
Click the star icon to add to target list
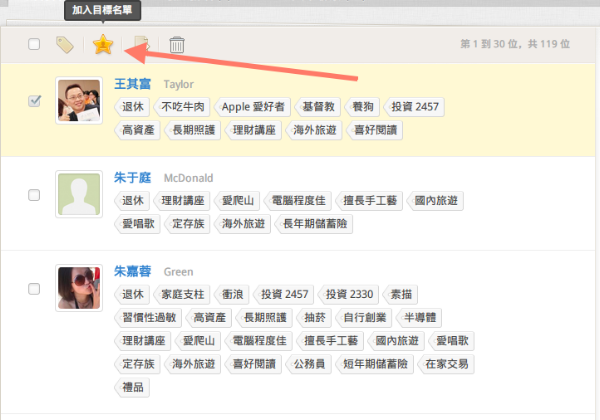point(102,44)
